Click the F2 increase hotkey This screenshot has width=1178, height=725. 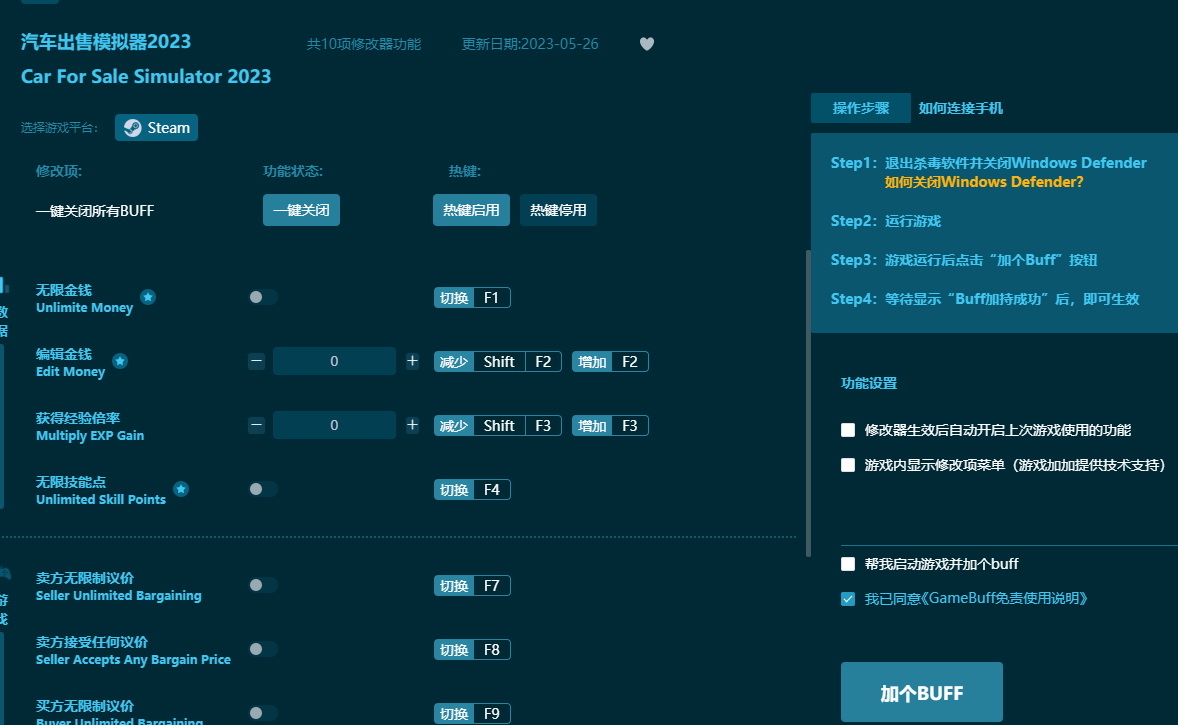(x=610, y=361)
